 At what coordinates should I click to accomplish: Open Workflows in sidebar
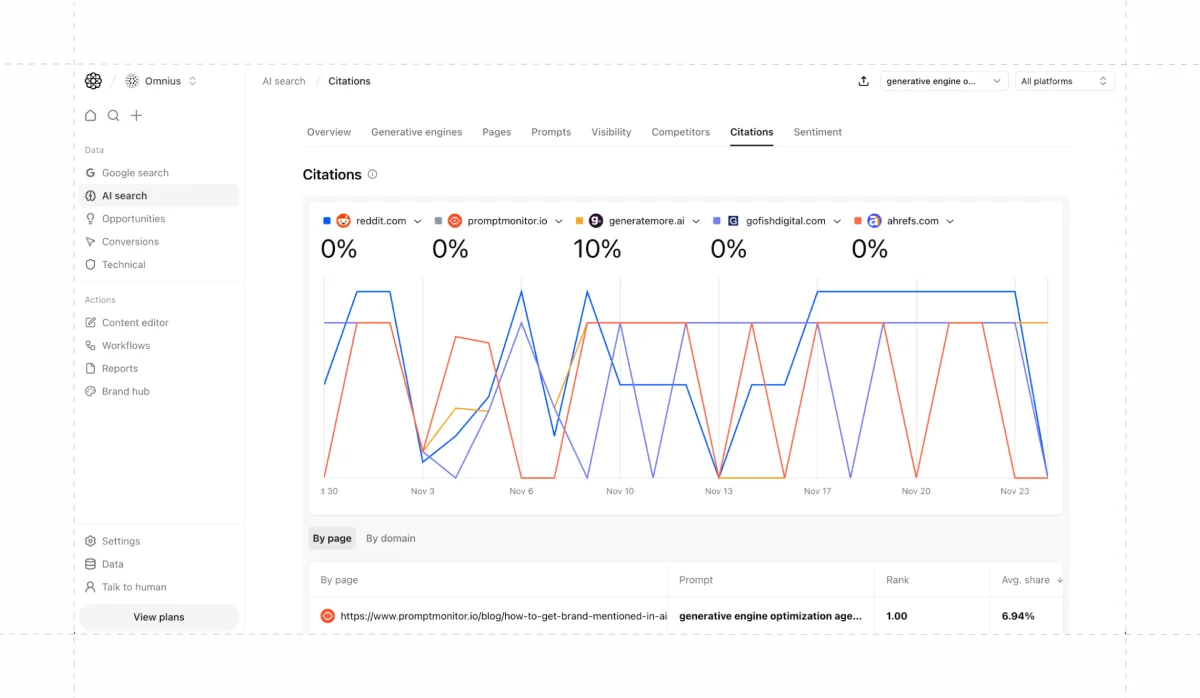(159, 346)
